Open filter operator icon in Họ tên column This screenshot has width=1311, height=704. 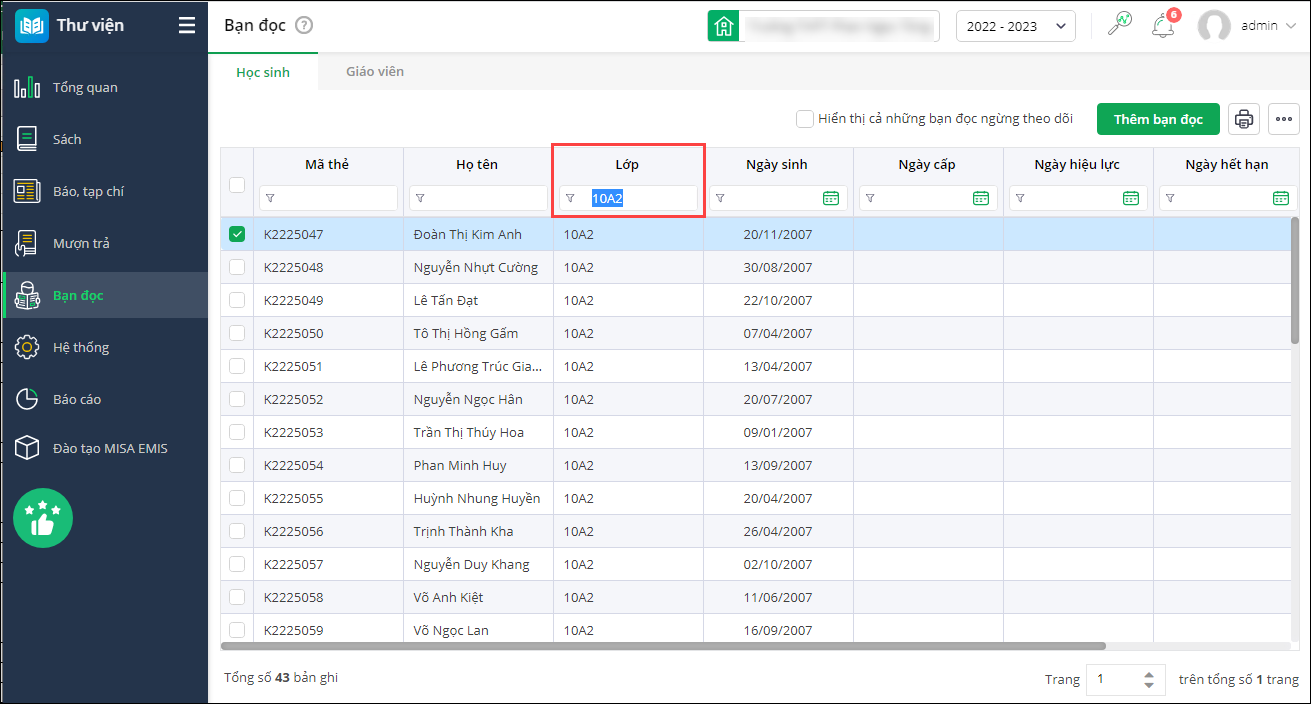point(420,198)
